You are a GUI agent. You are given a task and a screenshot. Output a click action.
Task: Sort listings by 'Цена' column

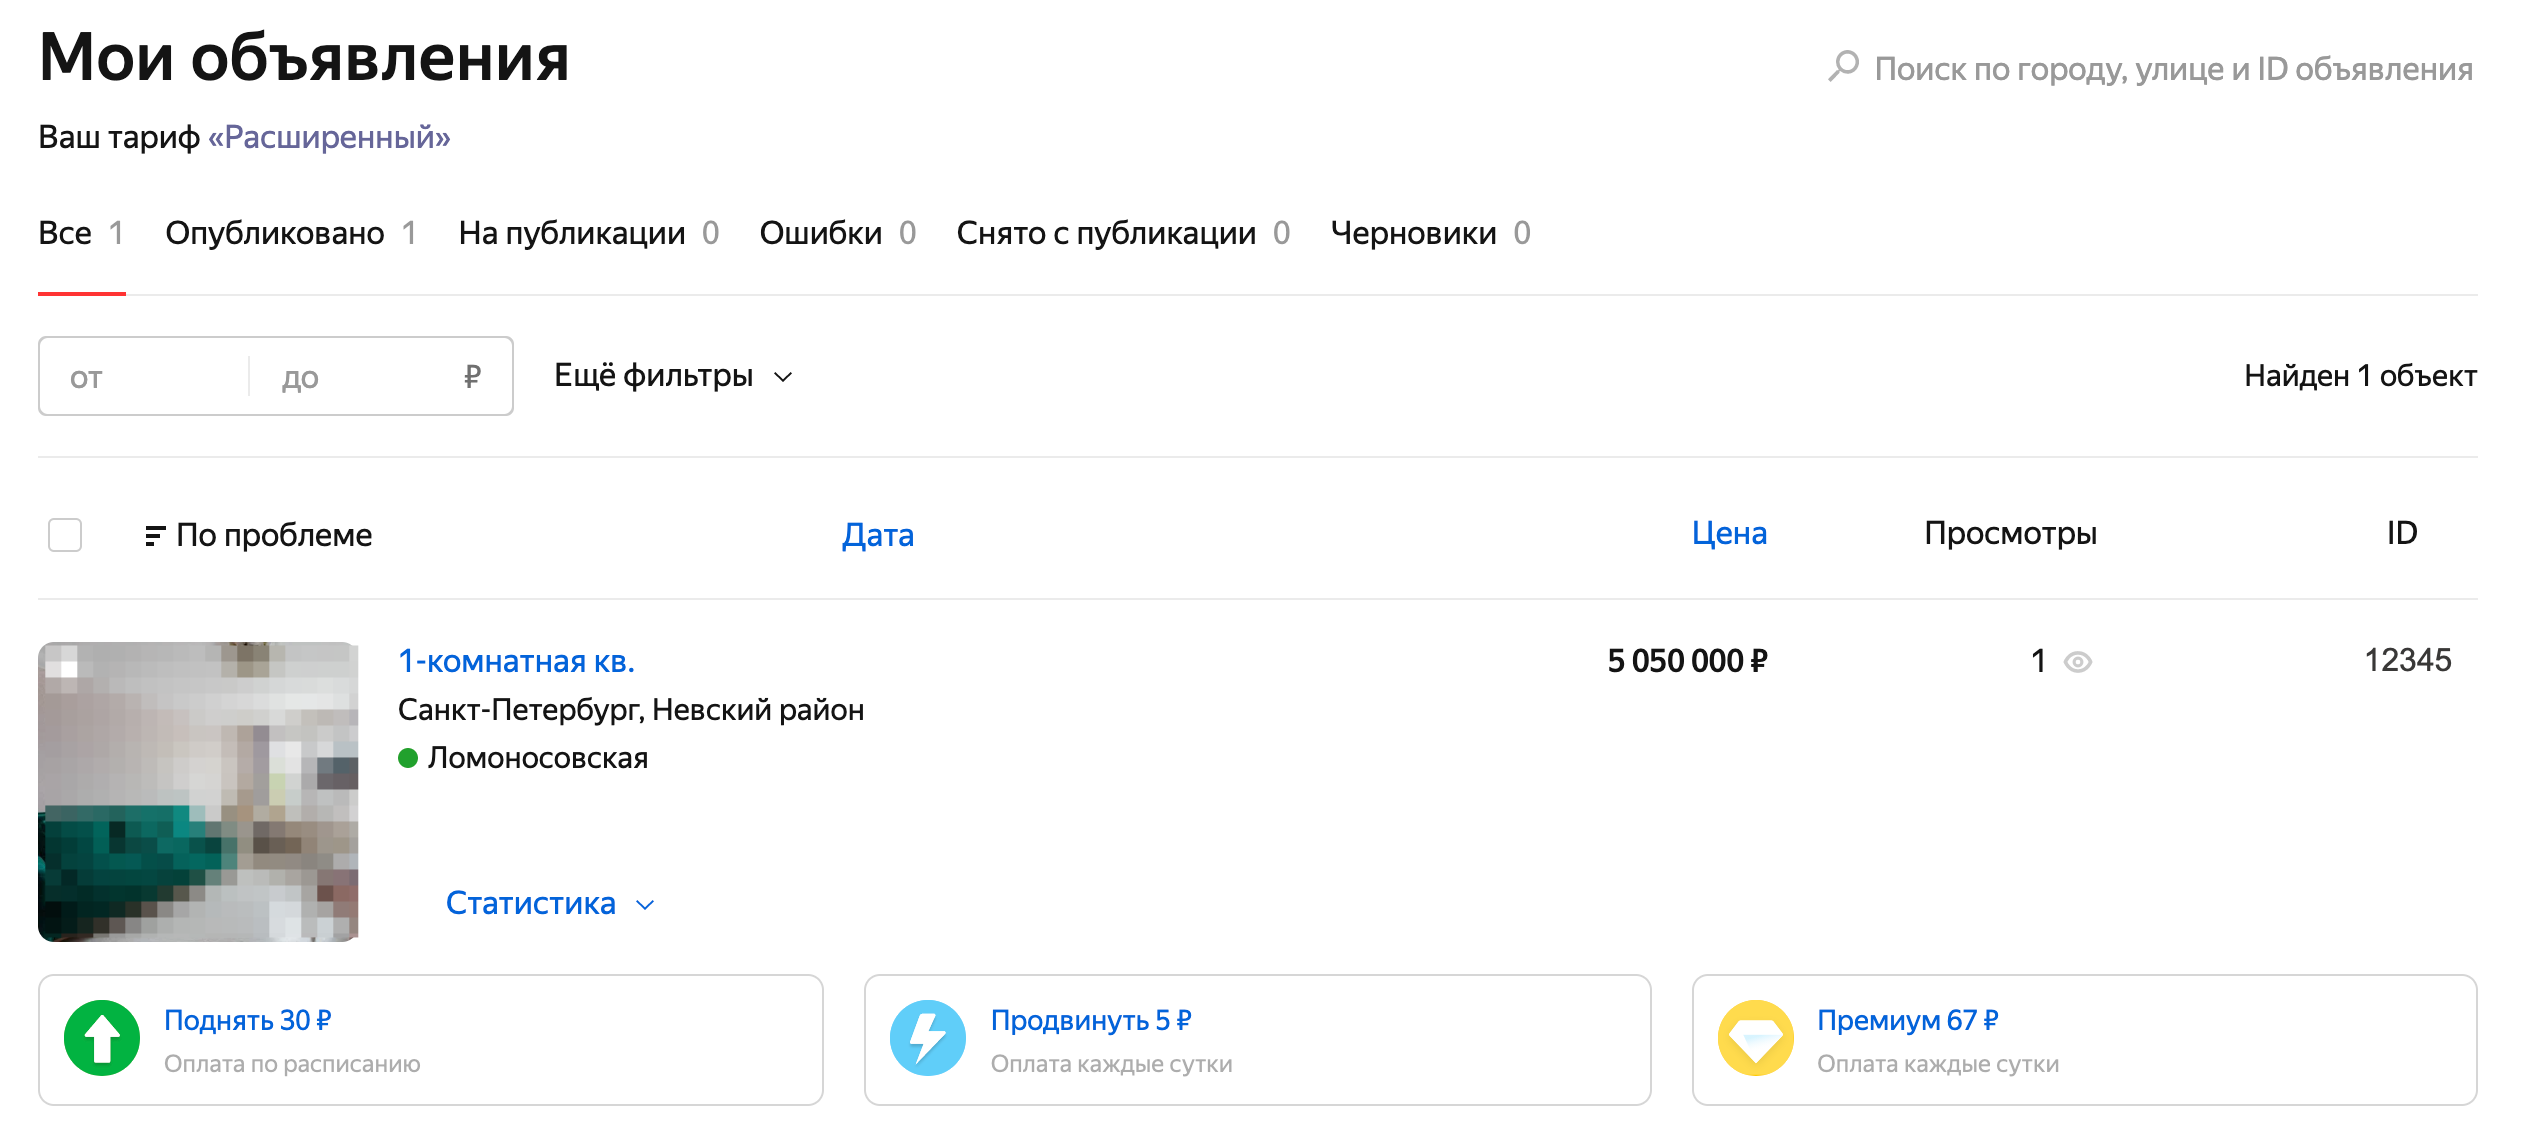1729,533
